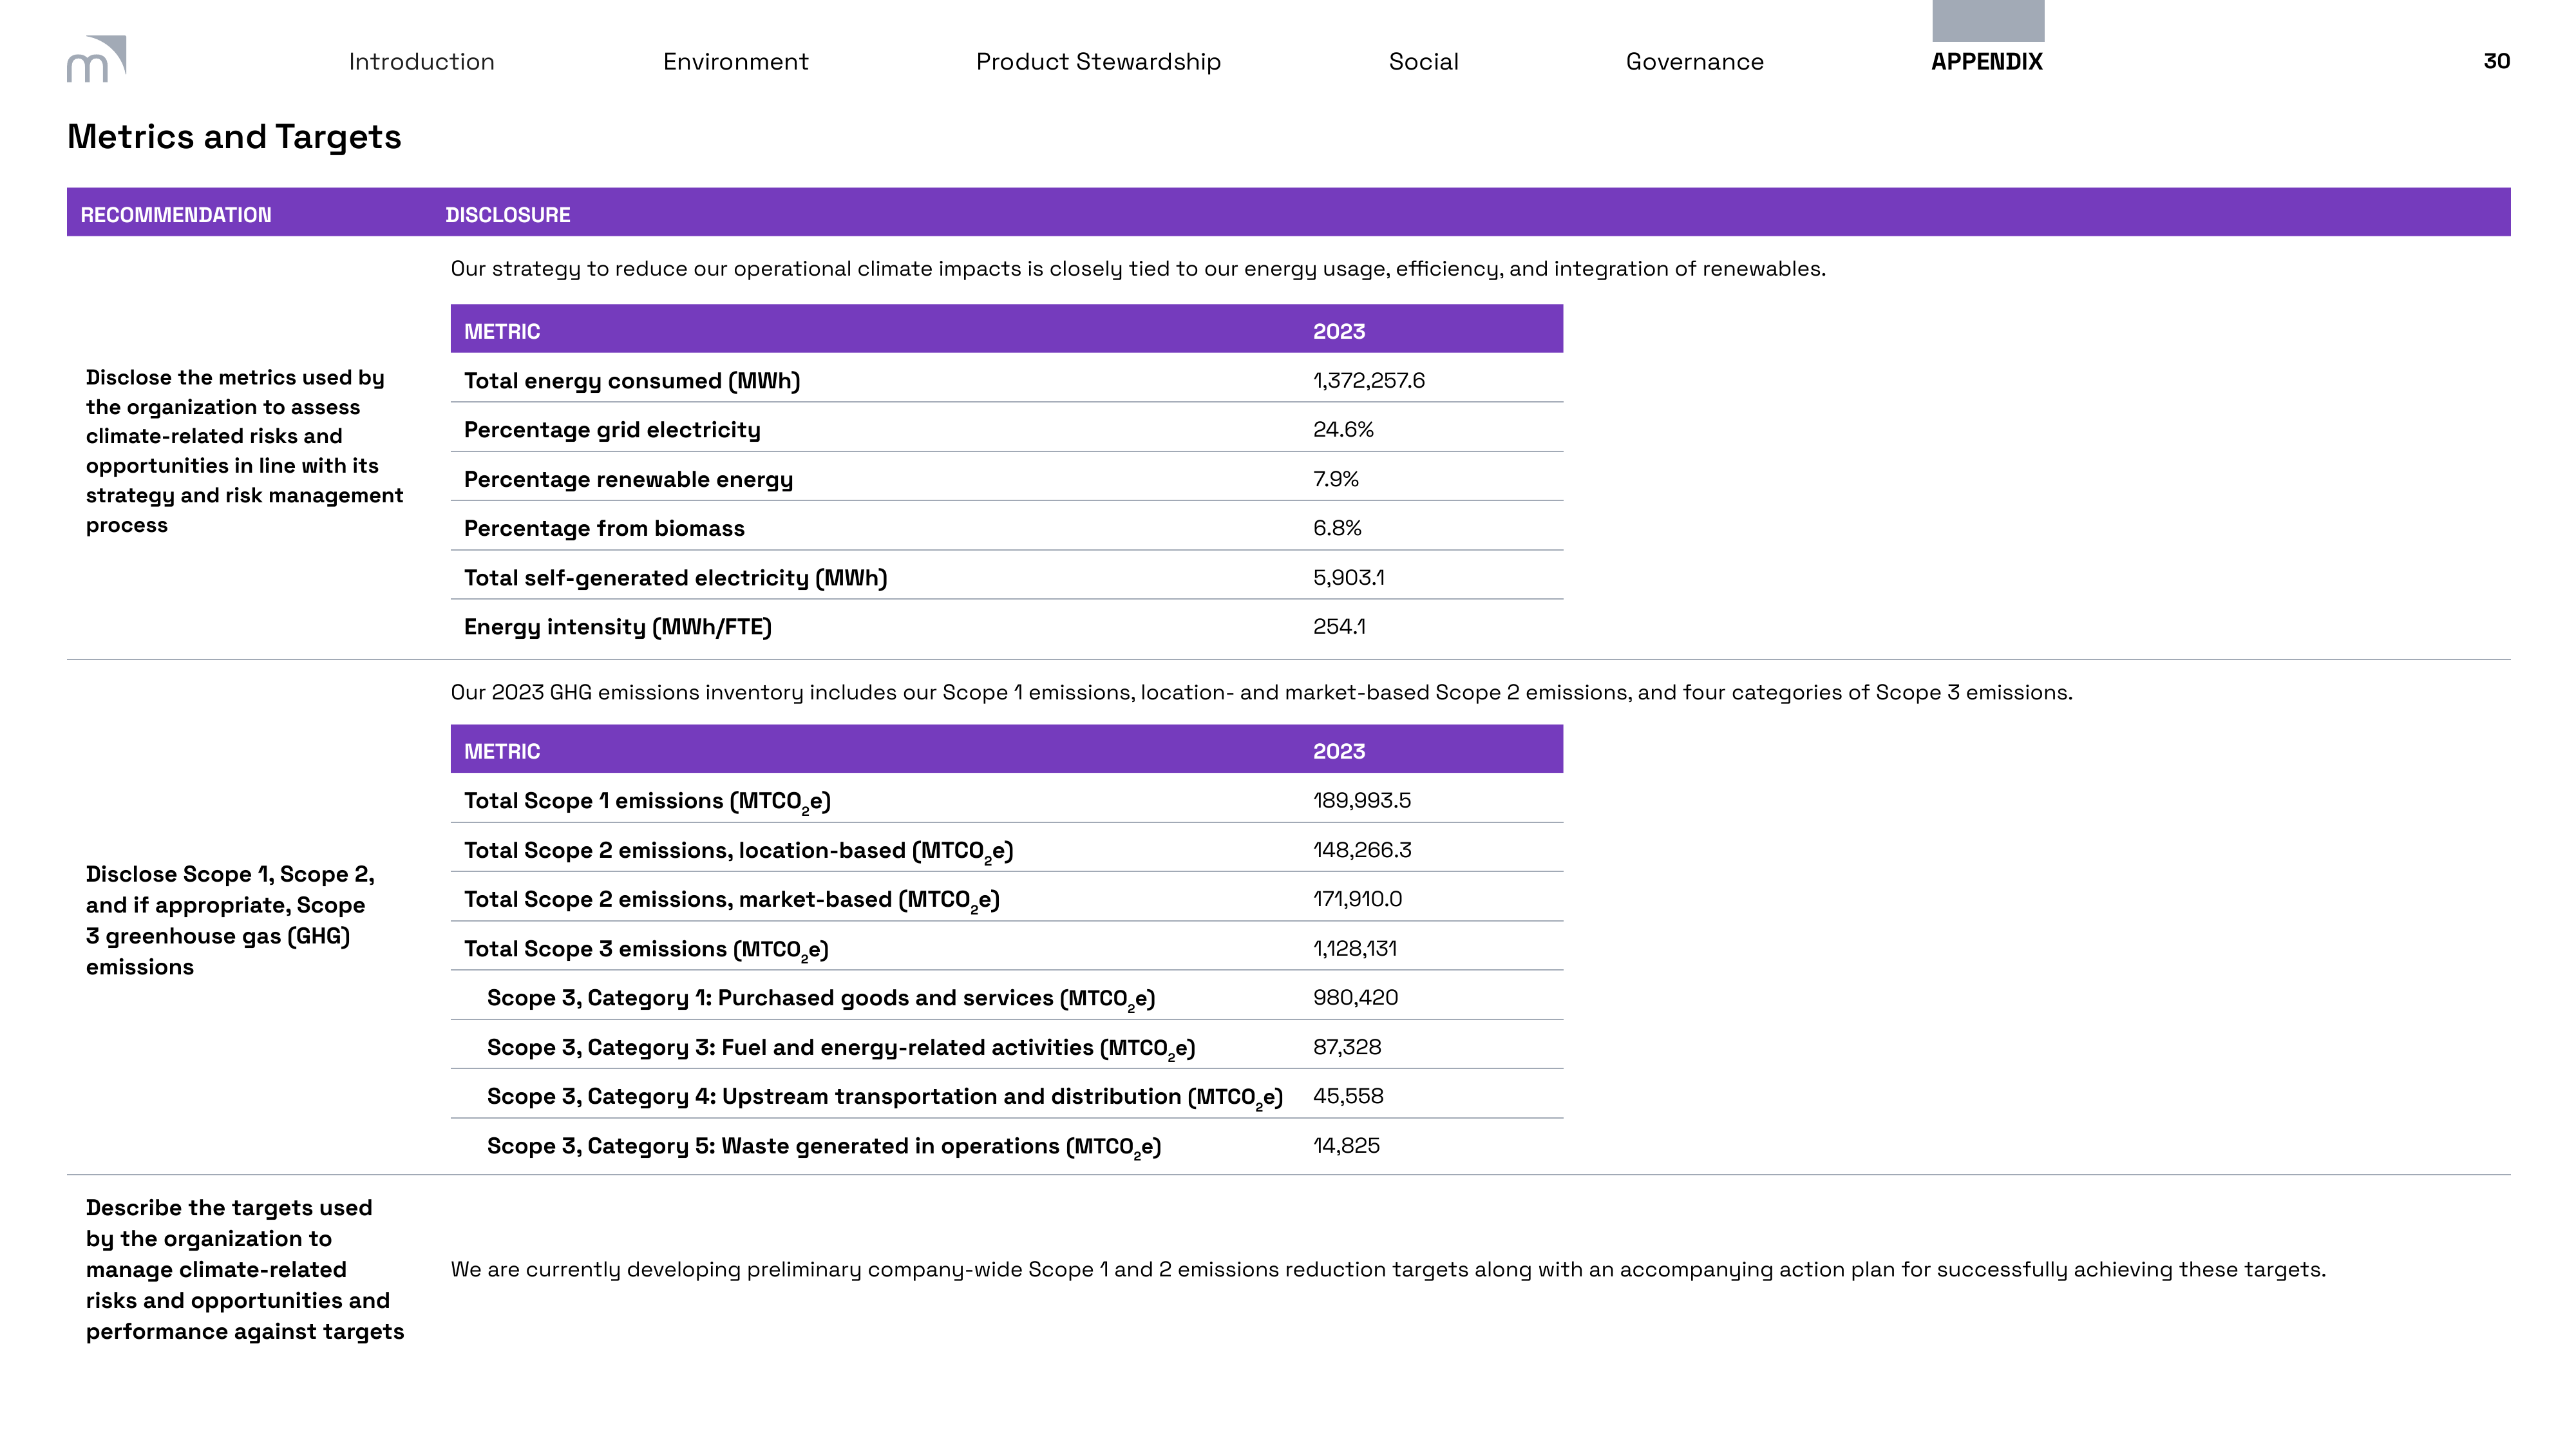
Task: Go to the Environment section
Action: tap(736, 62)
